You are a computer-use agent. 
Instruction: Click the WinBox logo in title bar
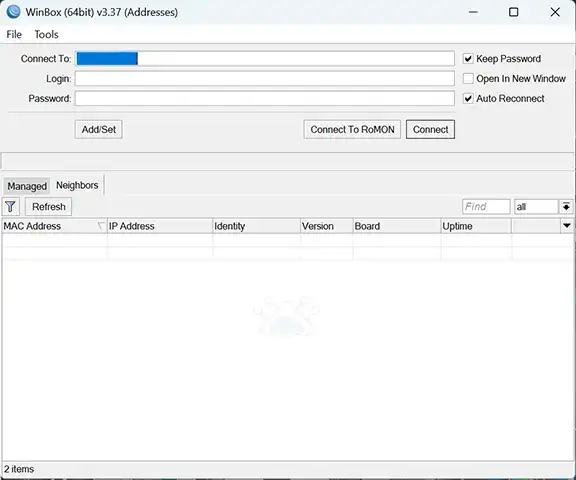(14, 12)
